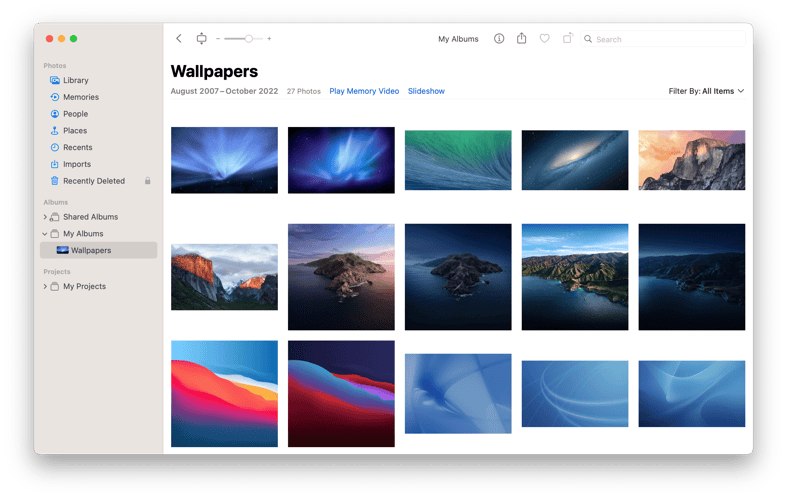
Task: Select the purple aurora Snow Leopard wallpaper
Action: pyautogui.click(x=341, y=160)
